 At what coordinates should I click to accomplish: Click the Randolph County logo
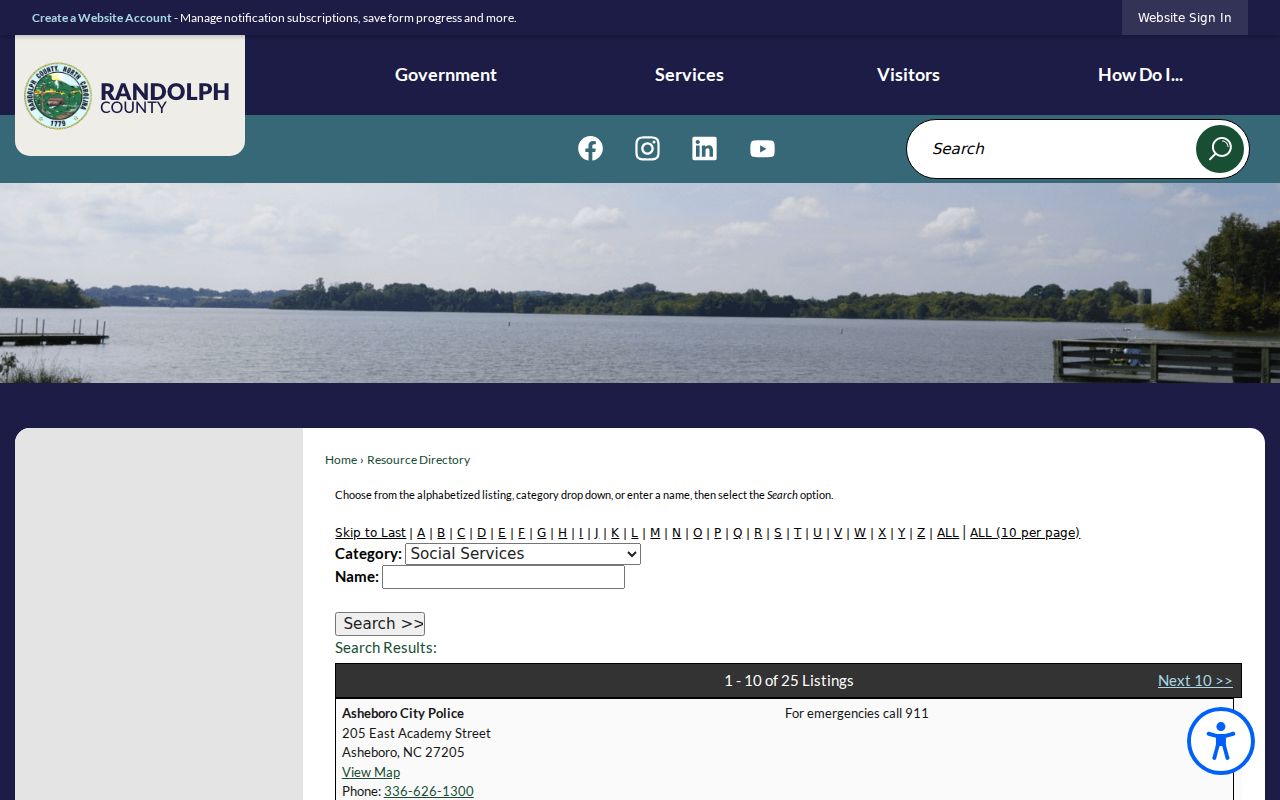pos(130,95)
